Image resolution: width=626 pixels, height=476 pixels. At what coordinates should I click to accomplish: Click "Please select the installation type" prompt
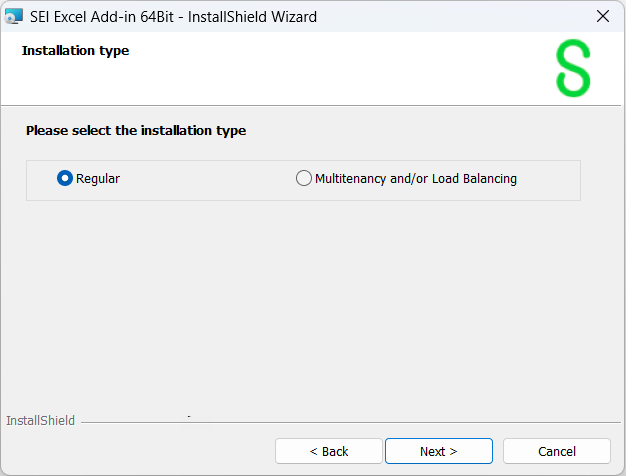pyautogui.click(x=136, y=130)
